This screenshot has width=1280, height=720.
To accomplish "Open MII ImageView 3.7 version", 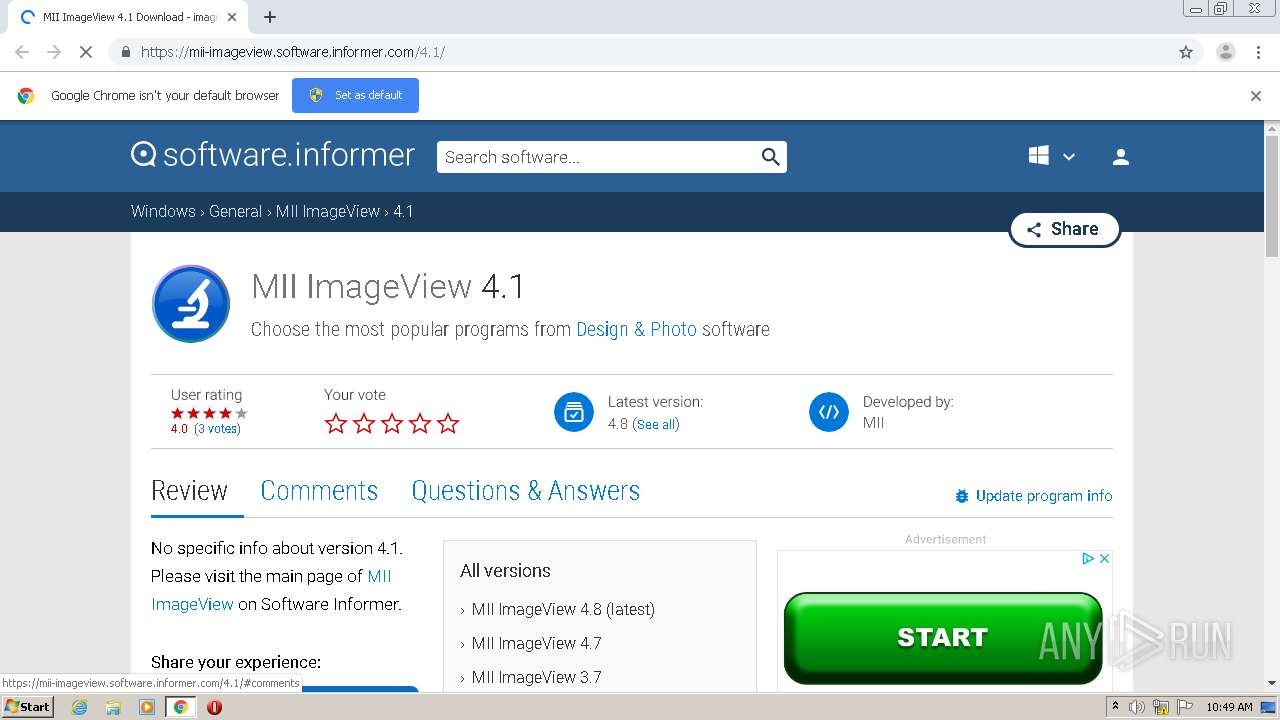I will (x=536, y=677).
